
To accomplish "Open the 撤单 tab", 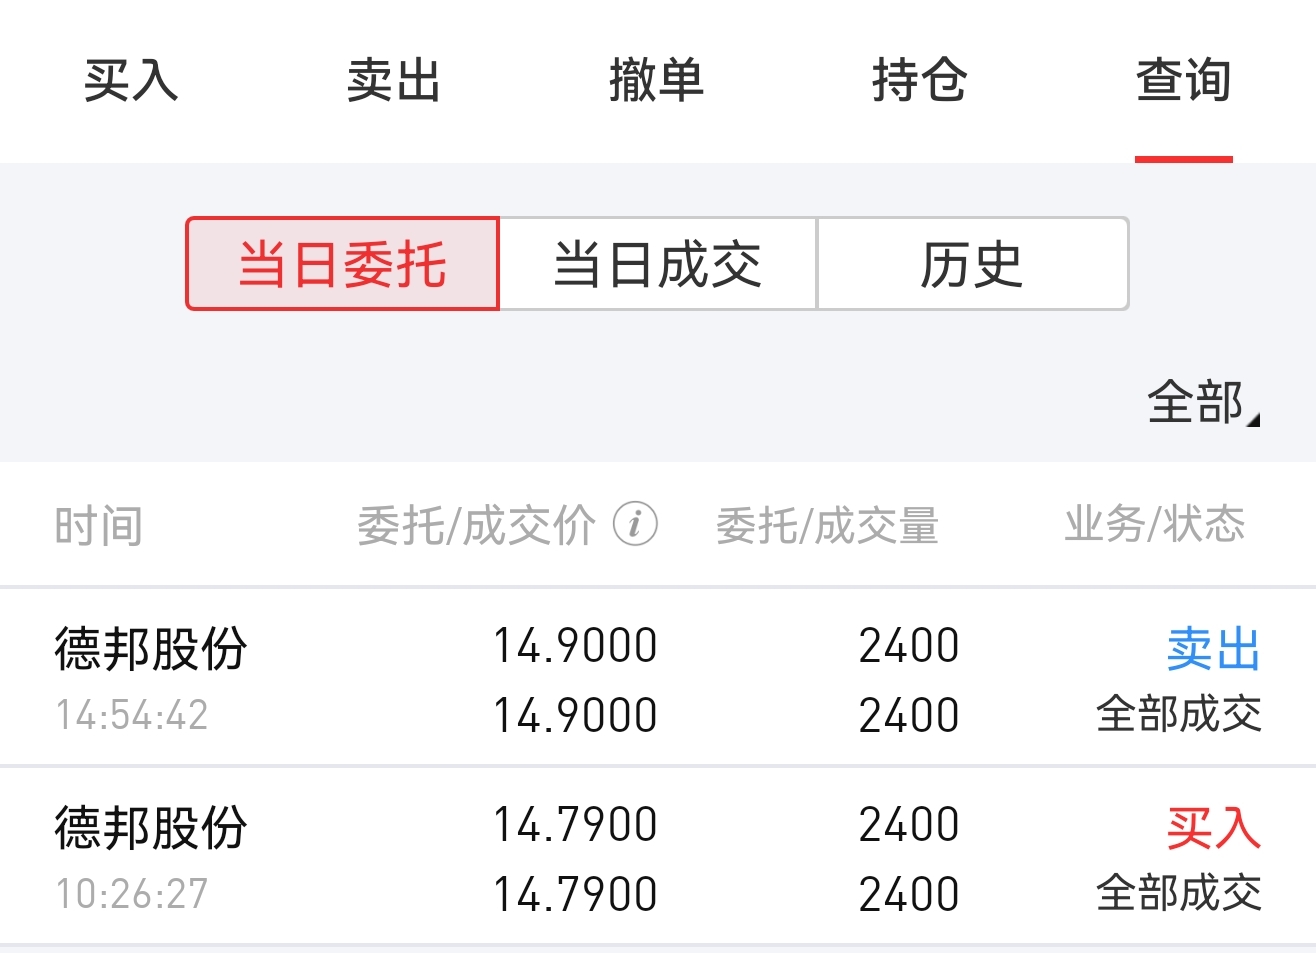I will pos(657,80).
